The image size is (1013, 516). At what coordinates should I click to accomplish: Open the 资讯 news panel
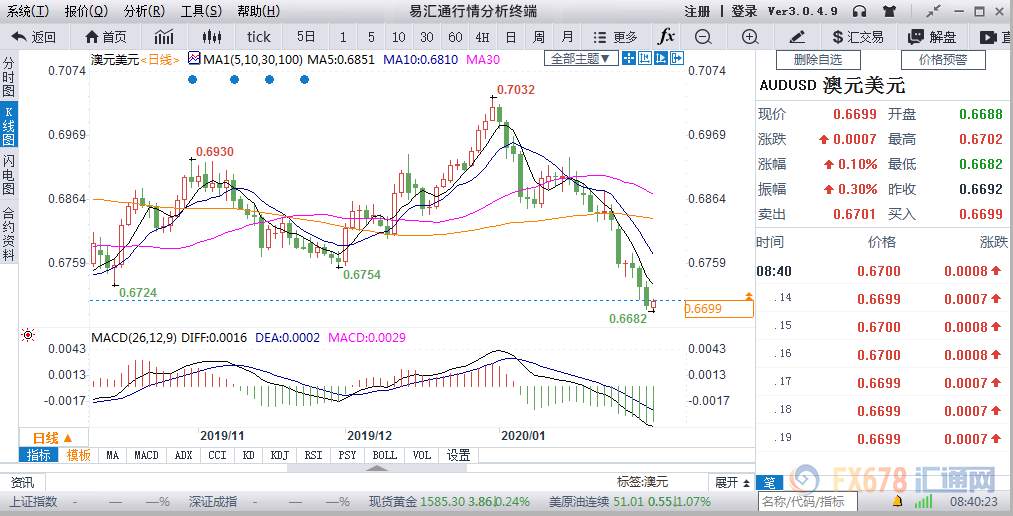point(23,482)
